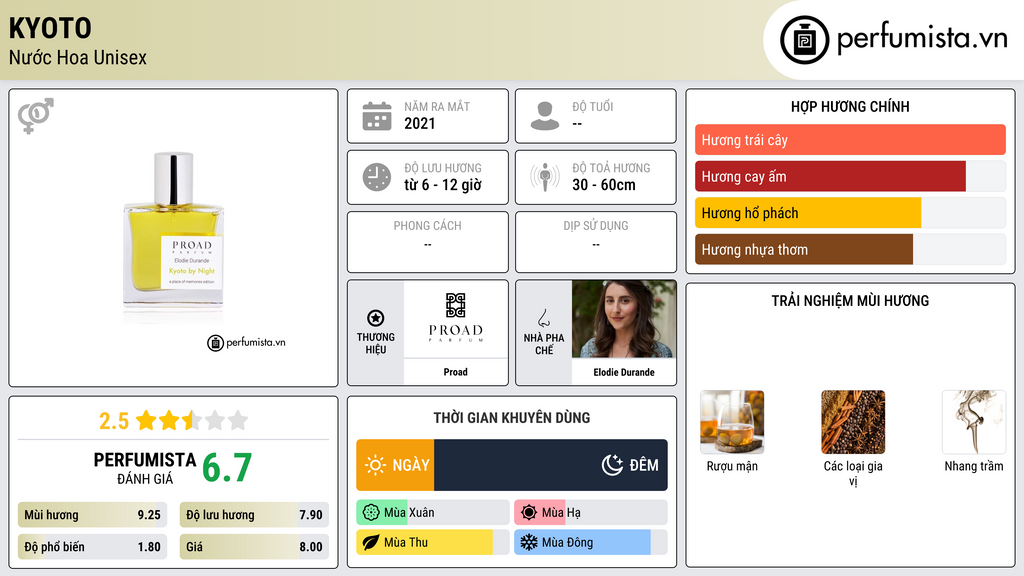This screenshot has height=576, width=1024.
Task: Click the Ngày daytime segment
Action: 395,465
